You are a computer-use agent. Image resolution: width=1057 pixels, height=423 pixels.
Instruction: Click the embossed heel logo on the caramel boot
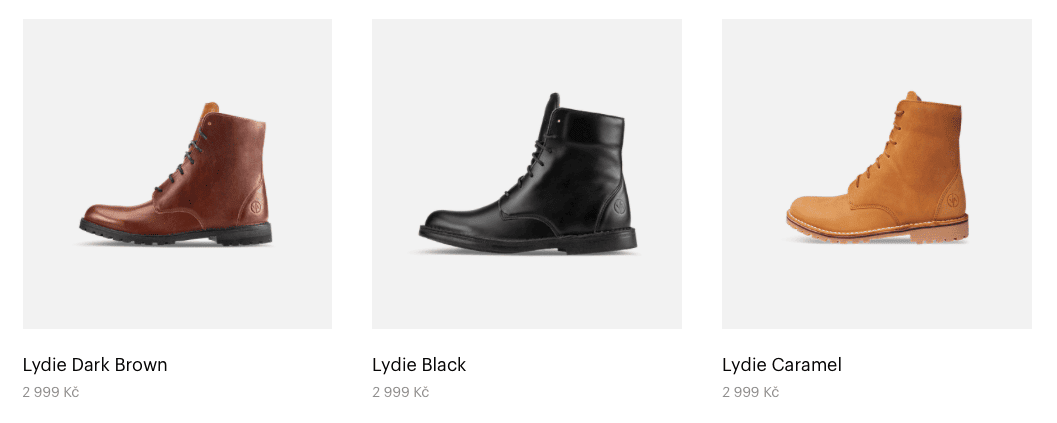point(953,200)
